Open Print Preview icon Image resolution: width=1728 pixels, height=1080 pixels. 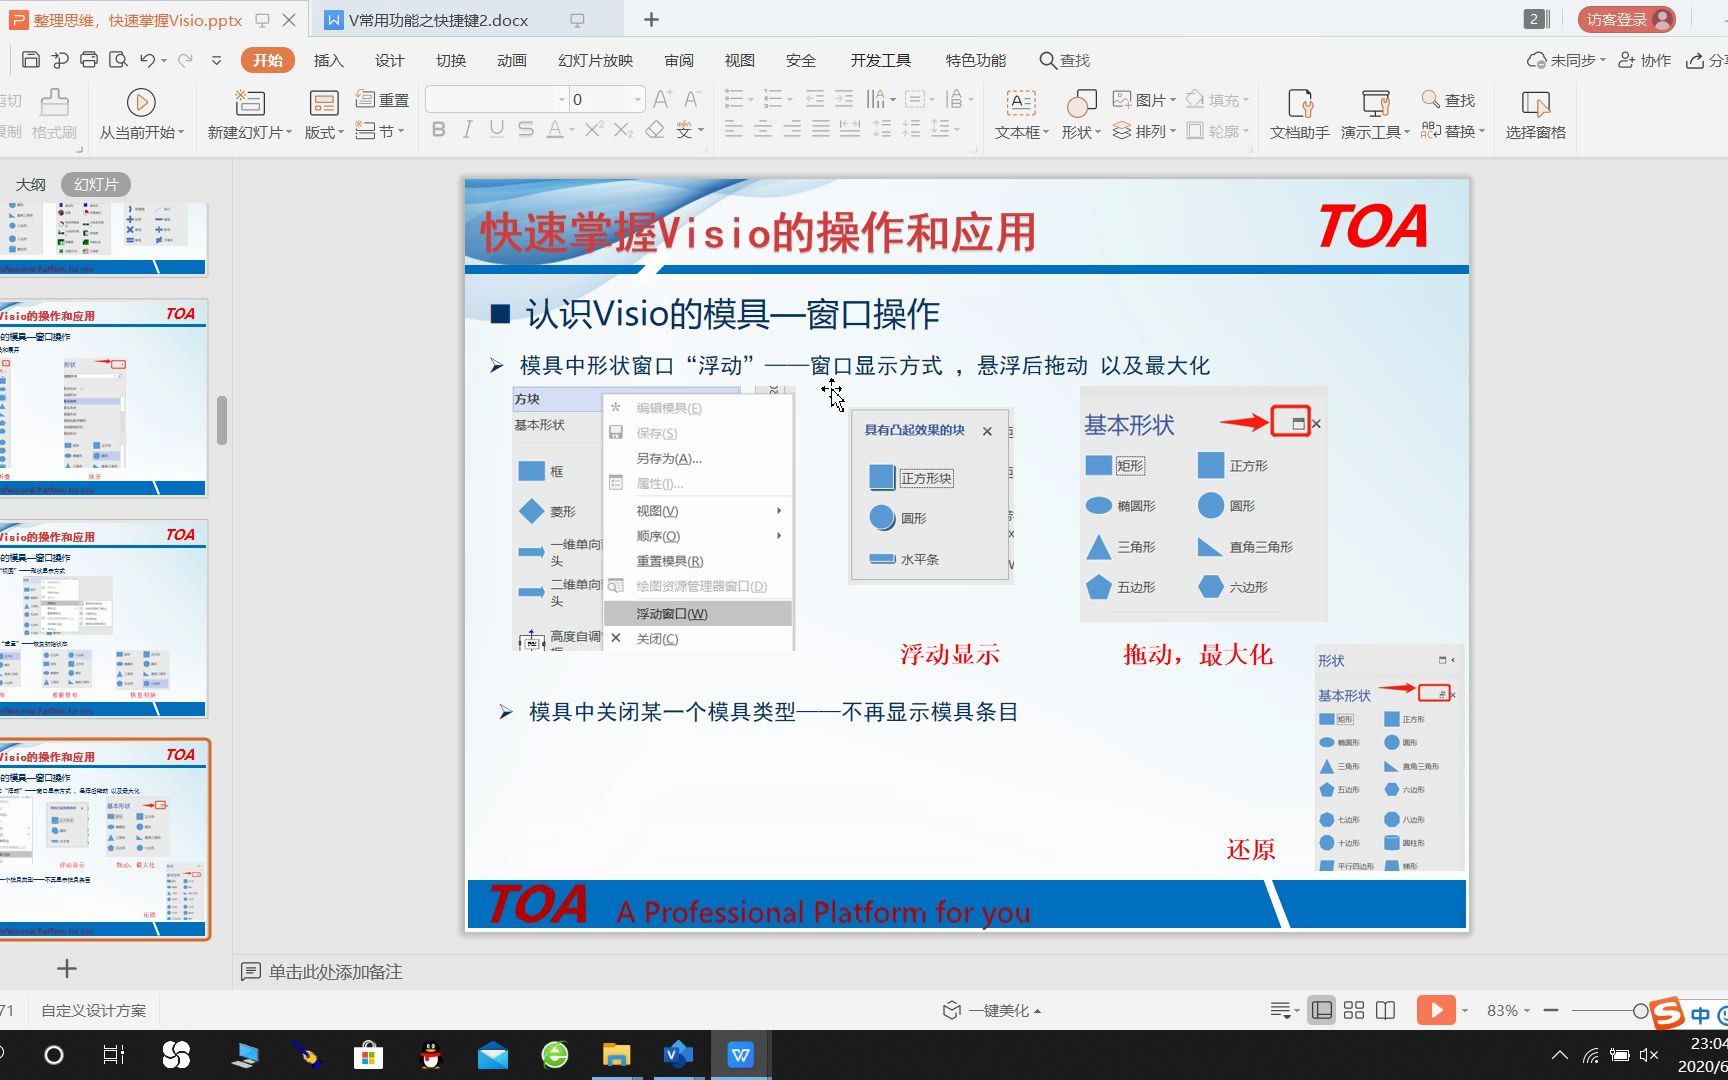(118, 60)
